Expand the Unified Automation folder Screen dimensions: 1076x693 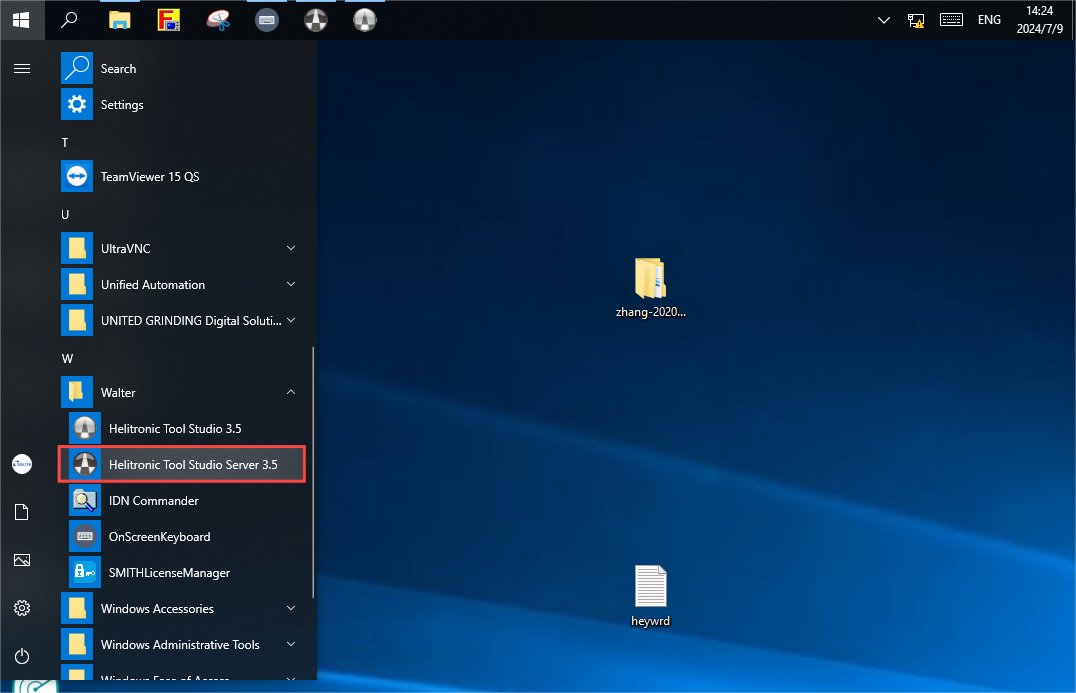coord(182,285)
